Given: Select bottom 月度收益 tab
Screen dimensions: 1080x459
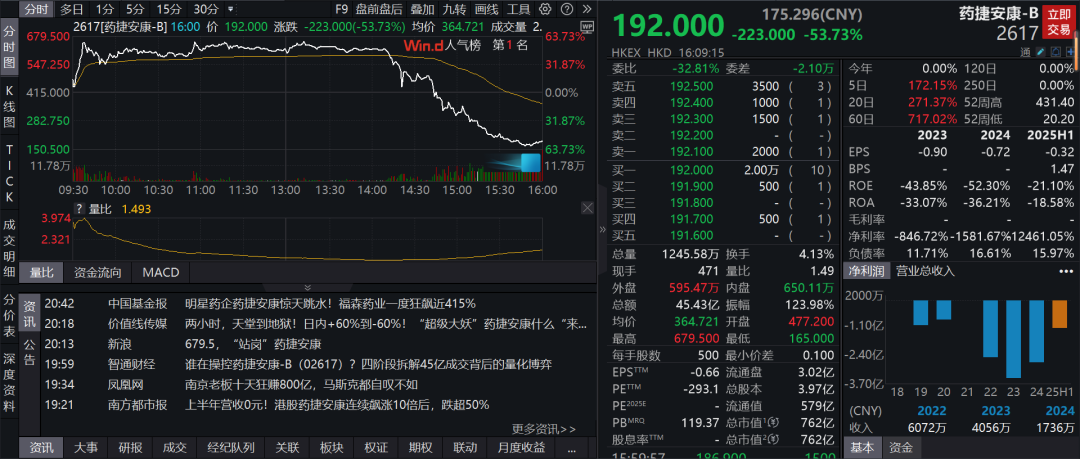Looking at the screenshot, I should pos(521,448).
